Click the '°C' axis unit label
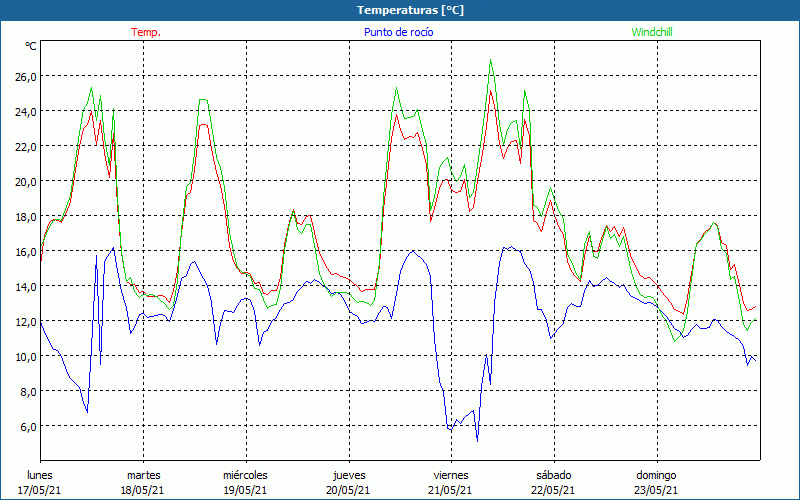The width and height of the screenshot is (800, 500). pyautogui.click(x=31, y=46)
